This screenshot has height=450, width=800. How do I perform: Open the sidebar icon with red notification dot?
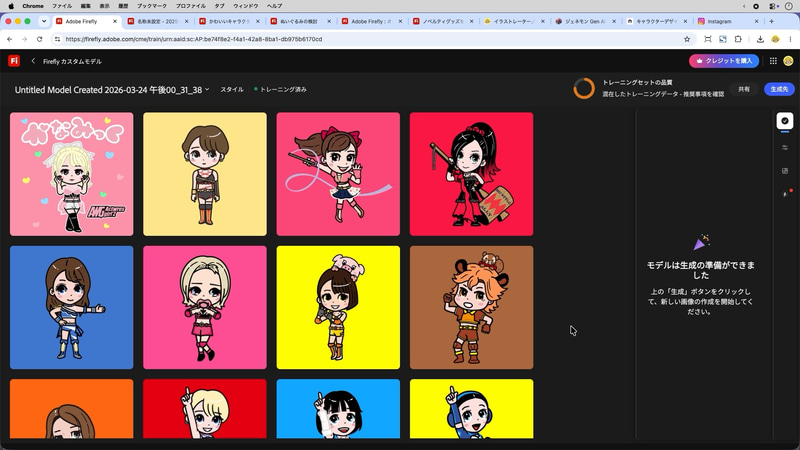(x=786, y=193)
